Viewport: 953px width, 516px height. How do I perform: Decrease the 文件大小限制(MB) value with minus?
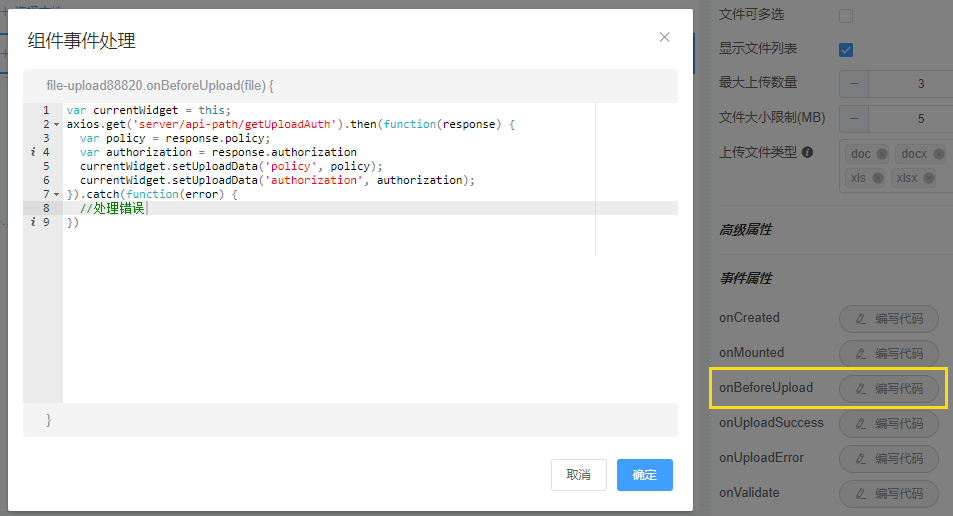click(x=854, y=118)
